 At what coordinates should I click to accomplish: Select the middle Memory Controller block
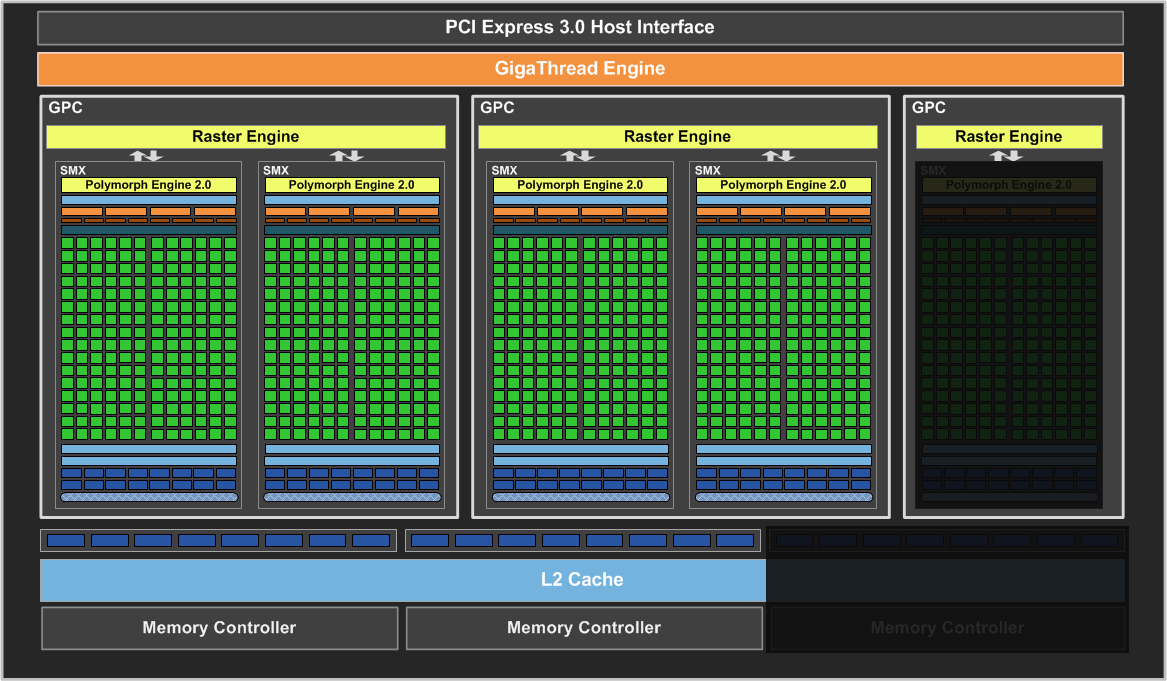(584, 628)
